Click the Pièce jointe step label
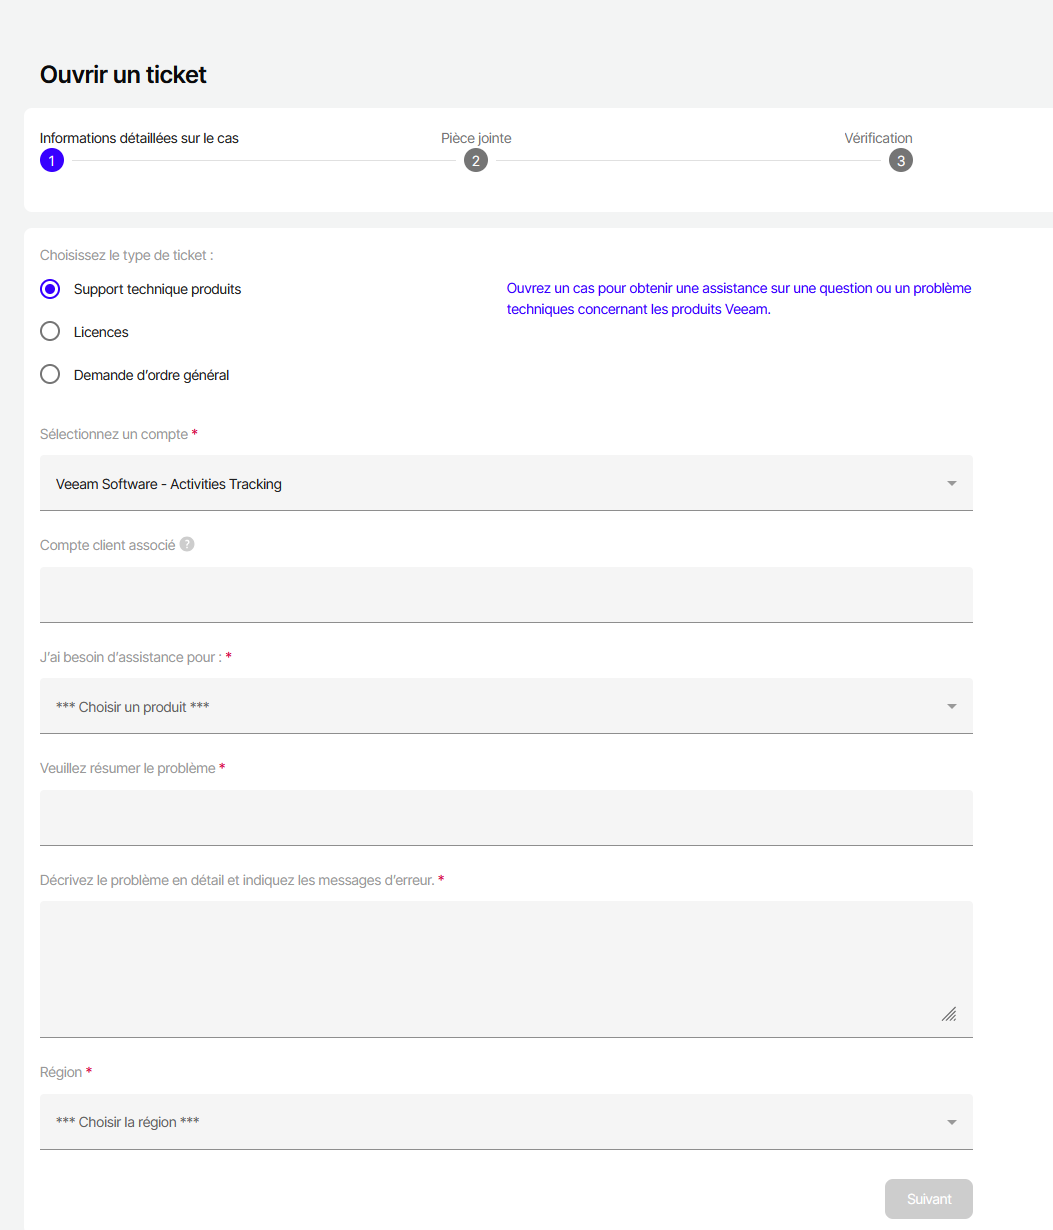 coord(476,138)
